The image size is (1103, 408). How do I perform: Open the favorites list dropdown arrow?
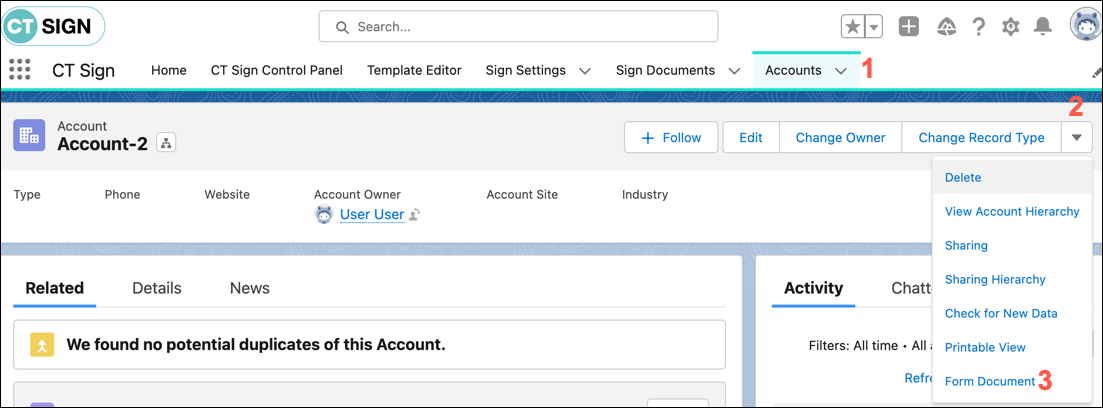[873, 27]
